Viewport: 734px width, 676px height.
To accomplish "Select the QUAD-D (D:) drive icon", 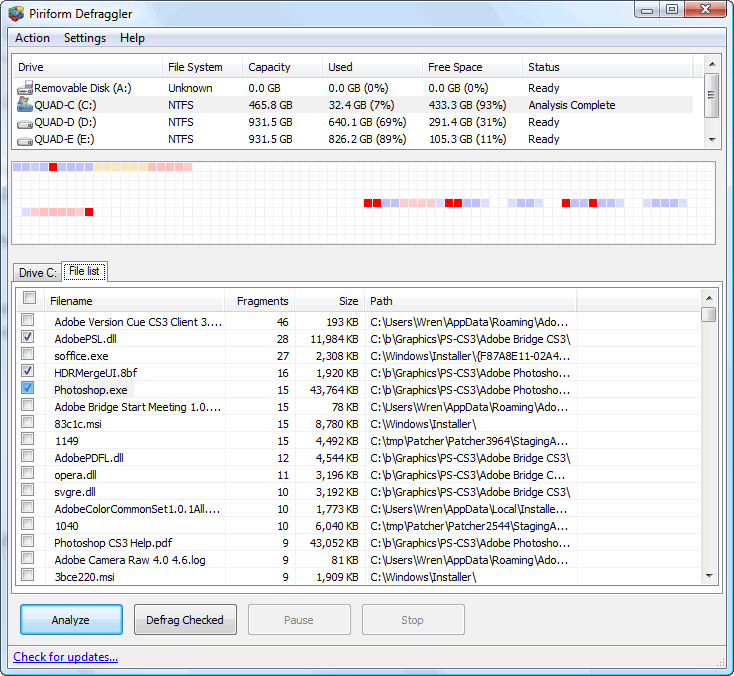I will (x=25, y=124).
